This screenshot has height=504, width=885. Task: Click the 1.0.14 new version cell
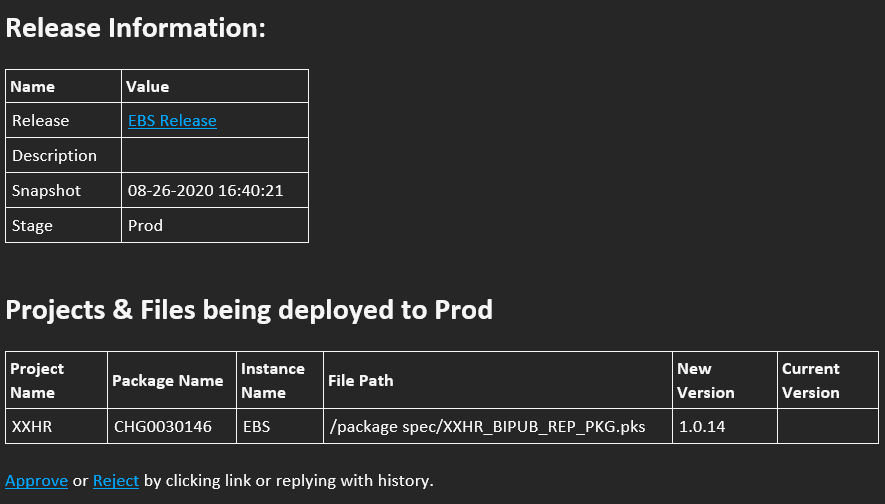(725, 426)
